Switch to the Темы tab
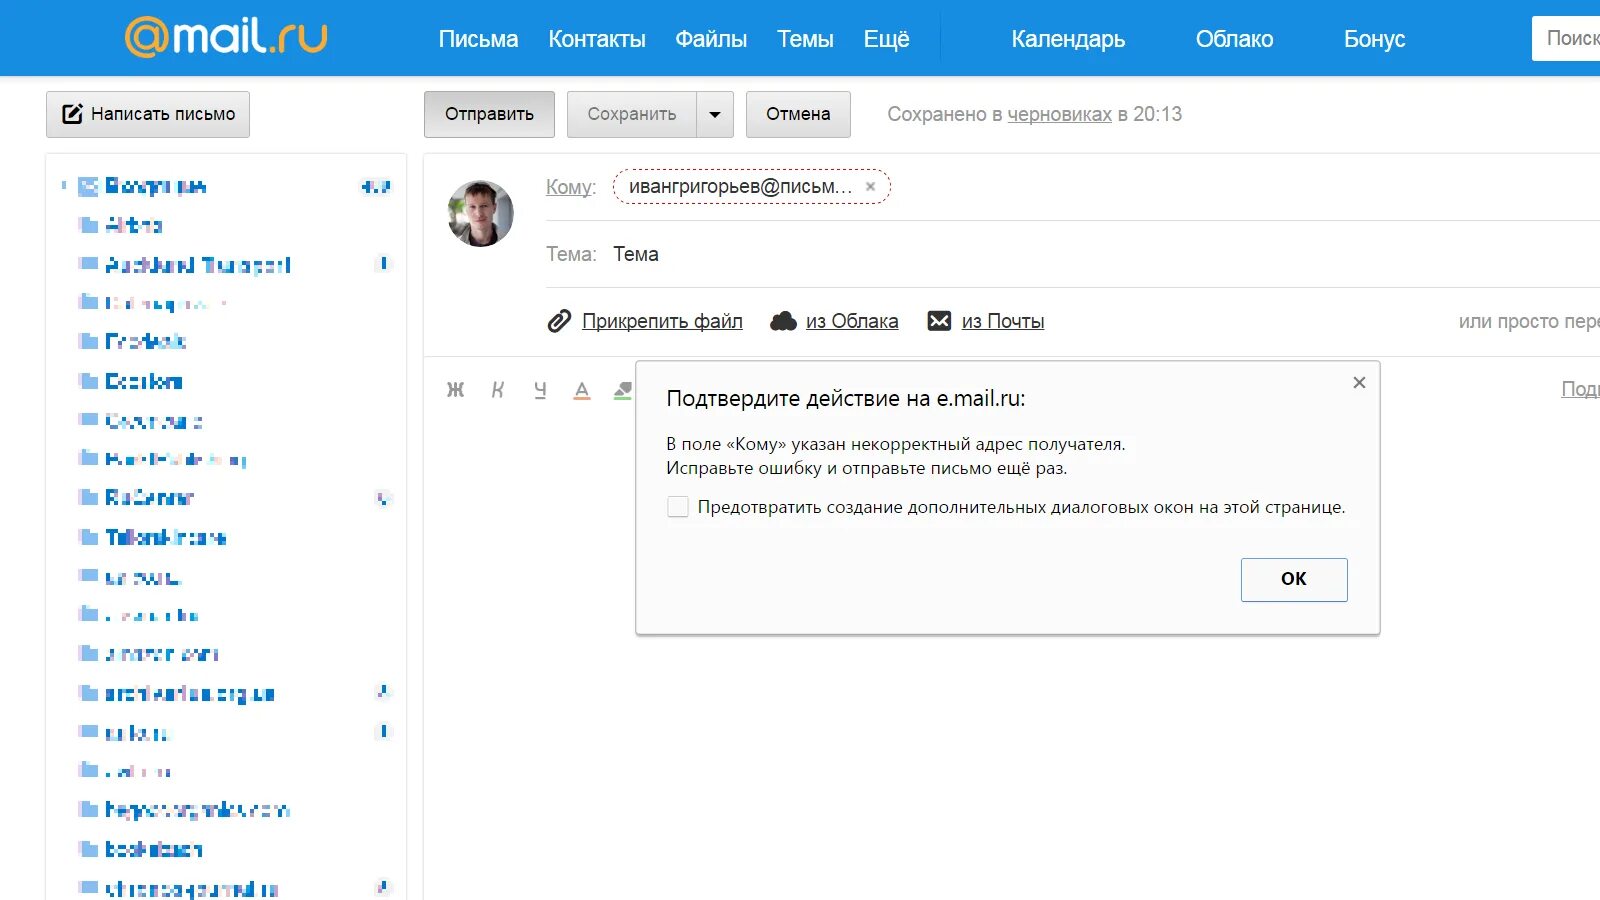1600x900 pixels. point(805,38)
